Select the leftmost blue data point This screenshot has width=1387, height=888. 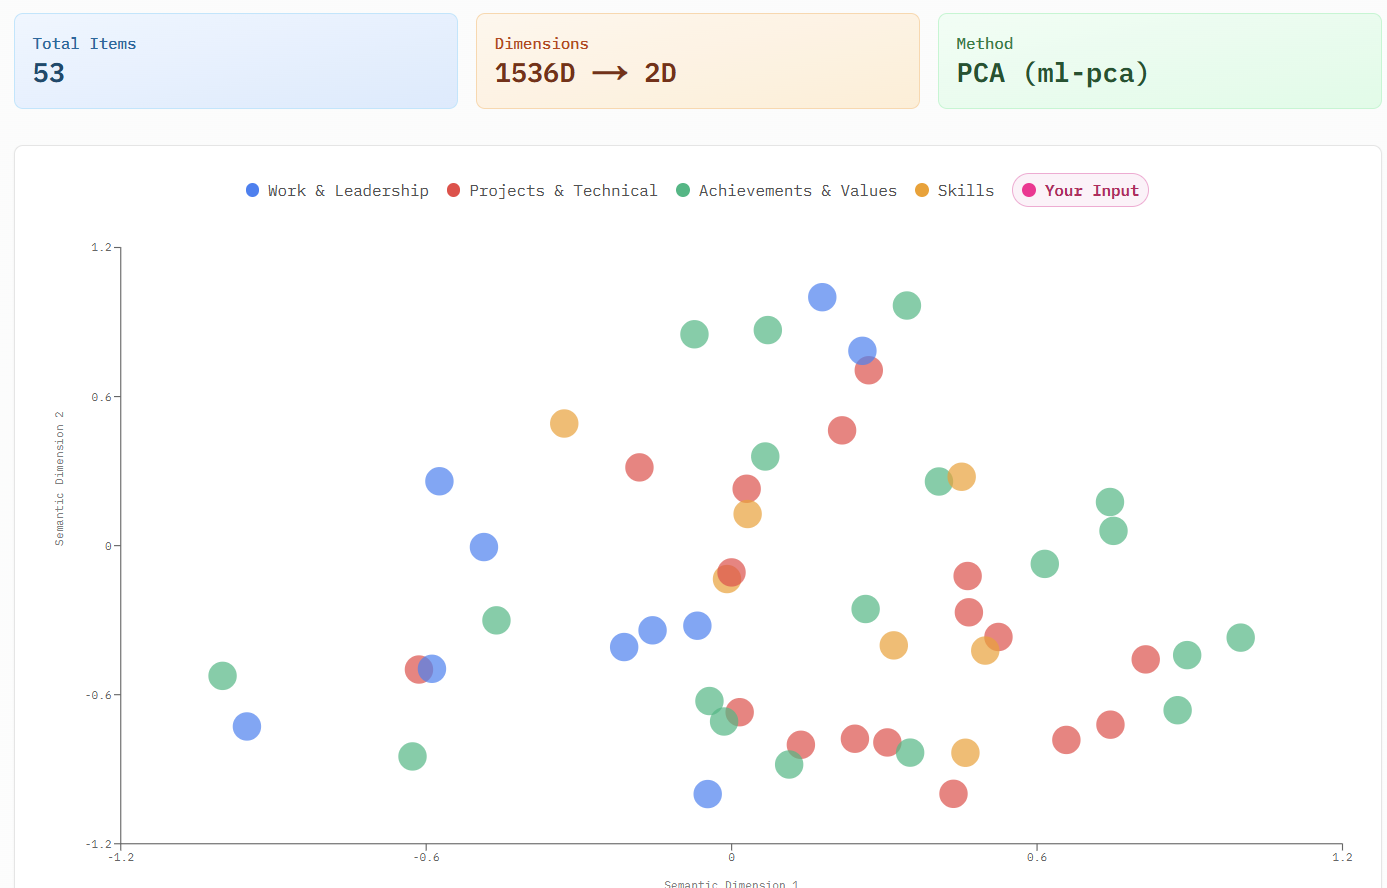pos(247,727)
